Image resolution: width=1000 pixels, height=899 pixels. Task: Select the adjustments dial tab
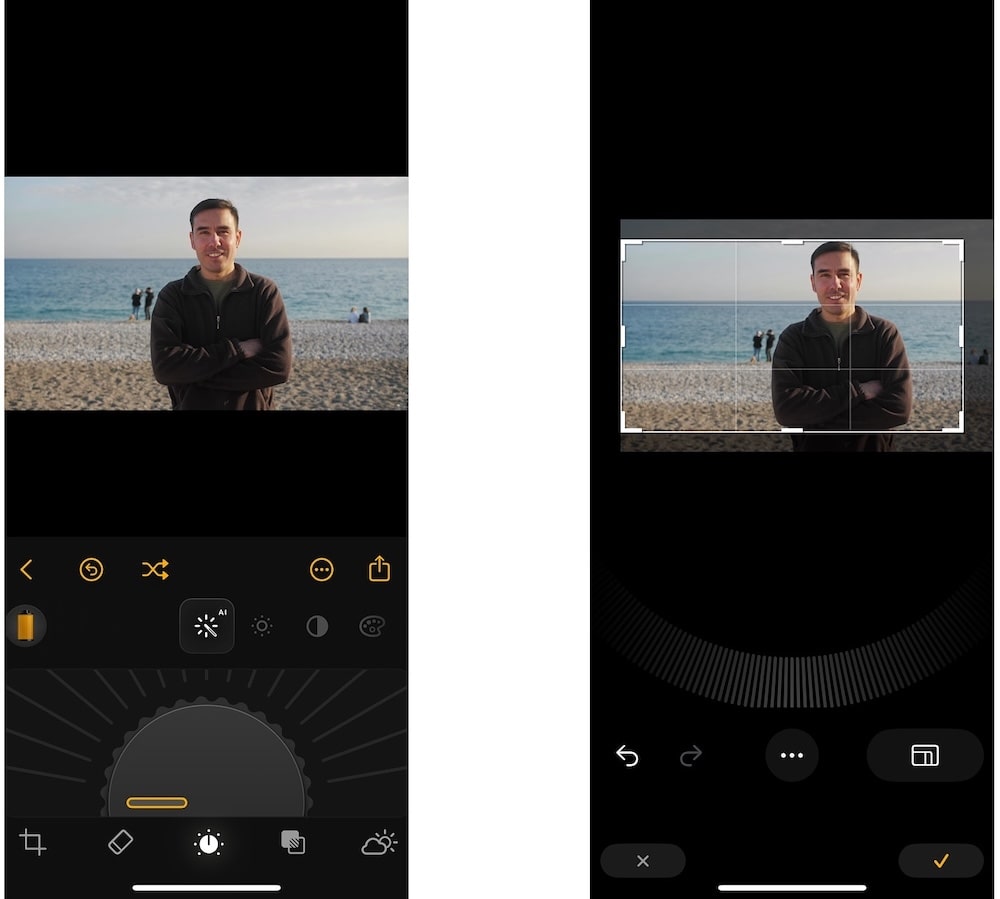coord(208,843)
